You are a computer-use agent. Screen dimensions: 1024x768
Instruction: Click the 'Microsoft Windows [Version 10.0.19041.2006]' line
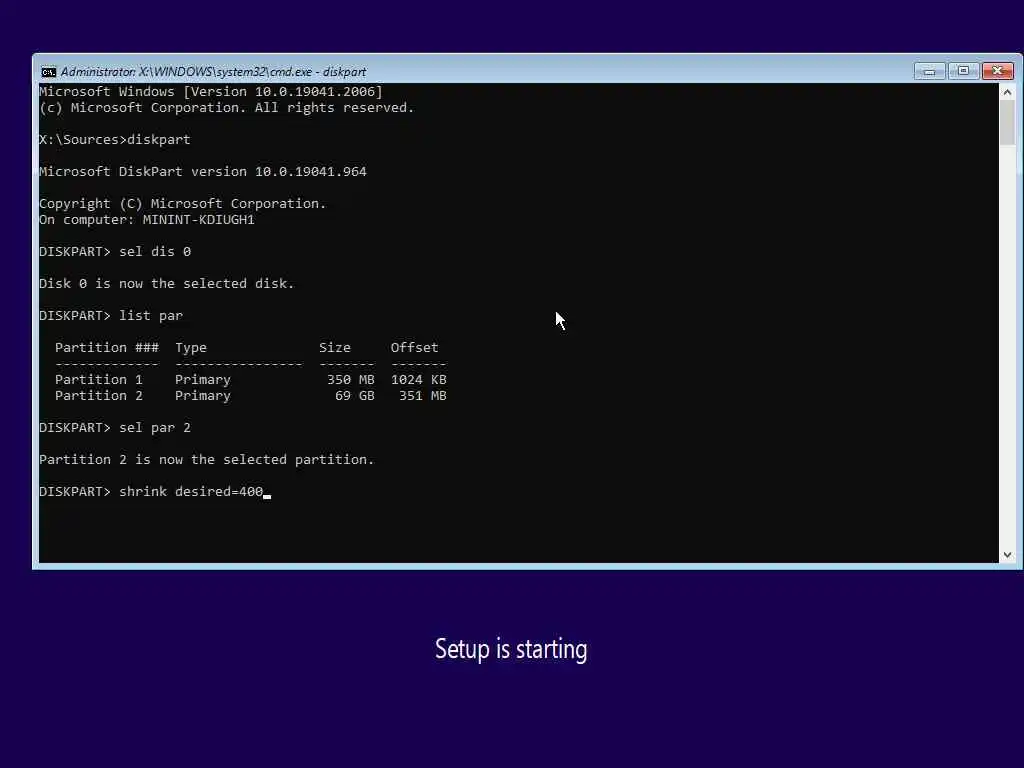[210, 91]
